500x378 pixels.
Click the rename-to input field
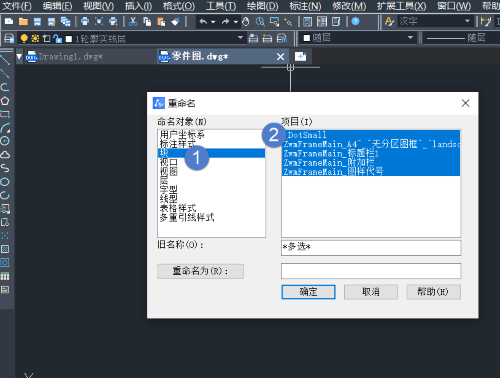point(371,271)
